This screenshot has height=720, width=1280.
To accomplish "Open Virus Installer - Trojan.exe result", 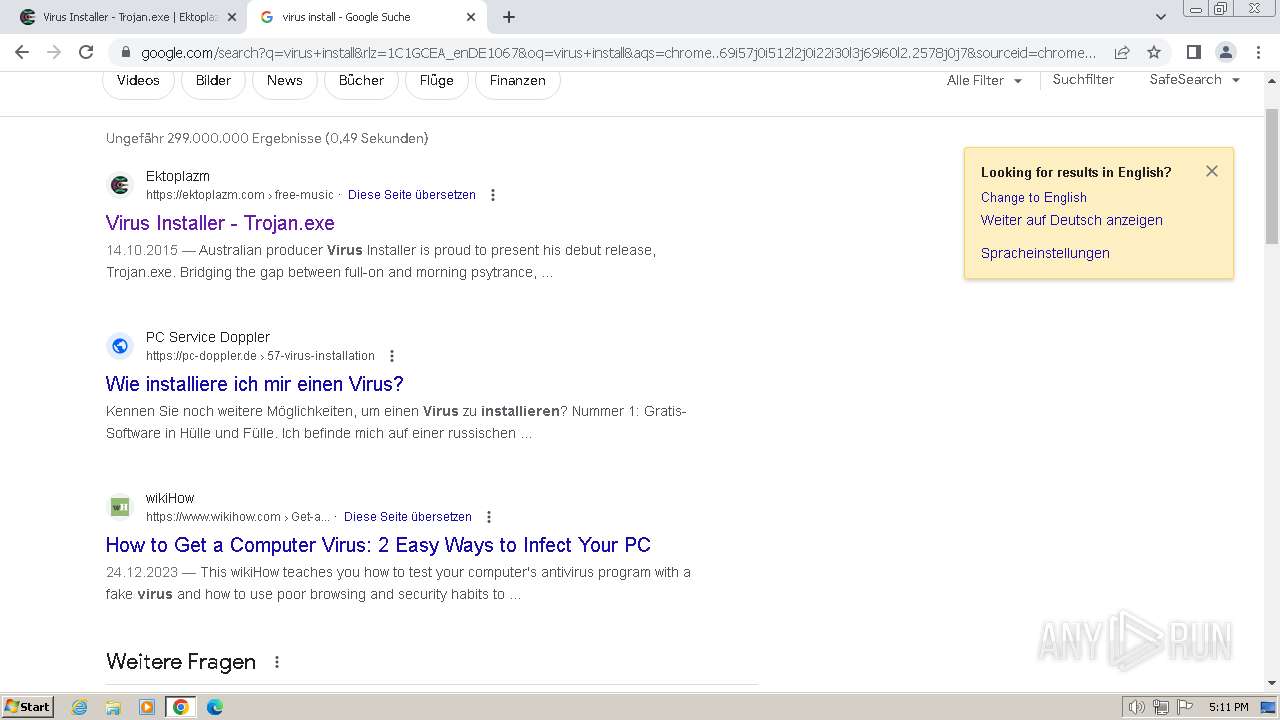I will tap(220, 223).
